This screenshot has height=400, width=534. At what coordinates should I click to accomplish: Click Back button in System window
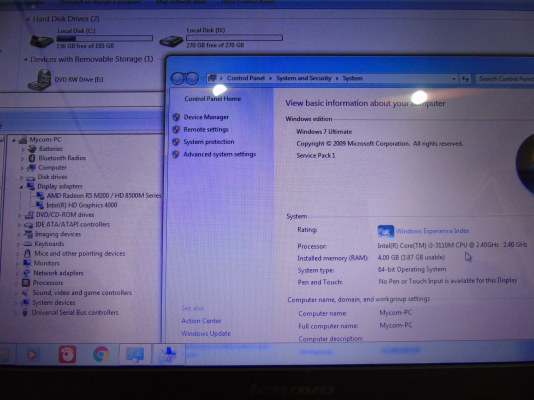[x=177, y=79]
